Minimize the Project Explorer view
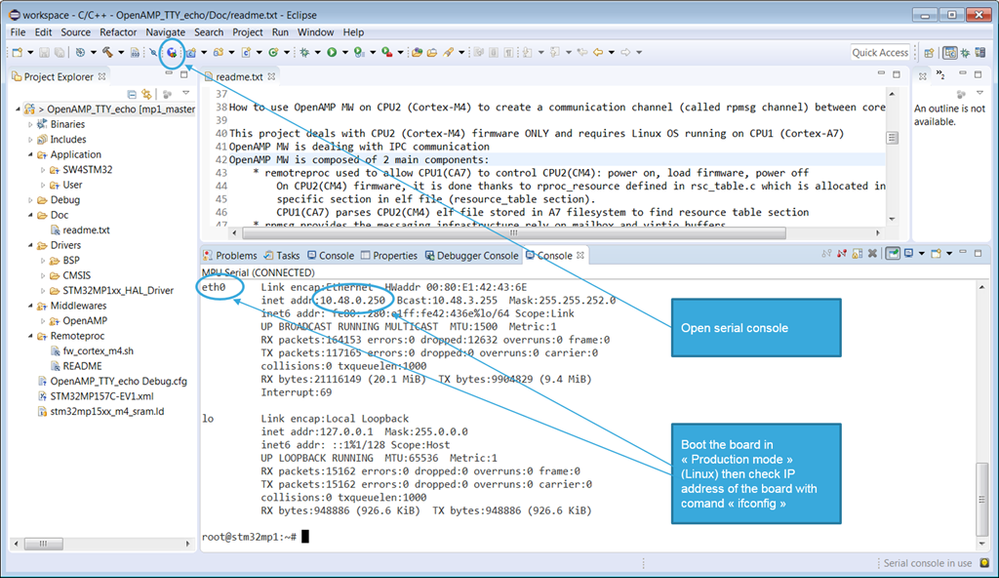Image resolution: width=999 pixels, height=578 pixels. click(169, 75)
